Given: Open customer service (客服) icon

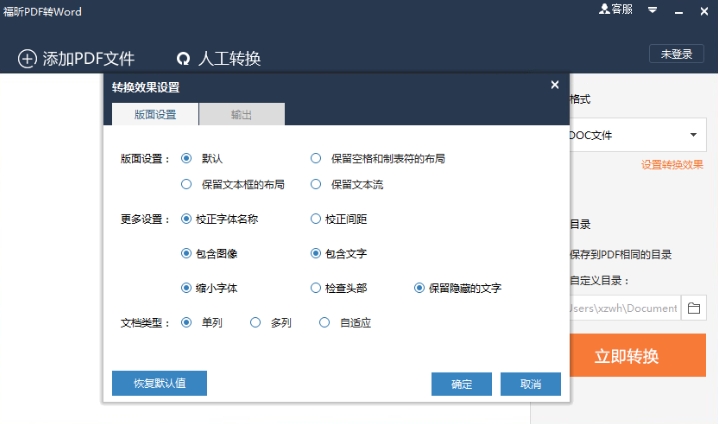Looking at the screenshot, I should pyautogui.click(x=604, y=9).
